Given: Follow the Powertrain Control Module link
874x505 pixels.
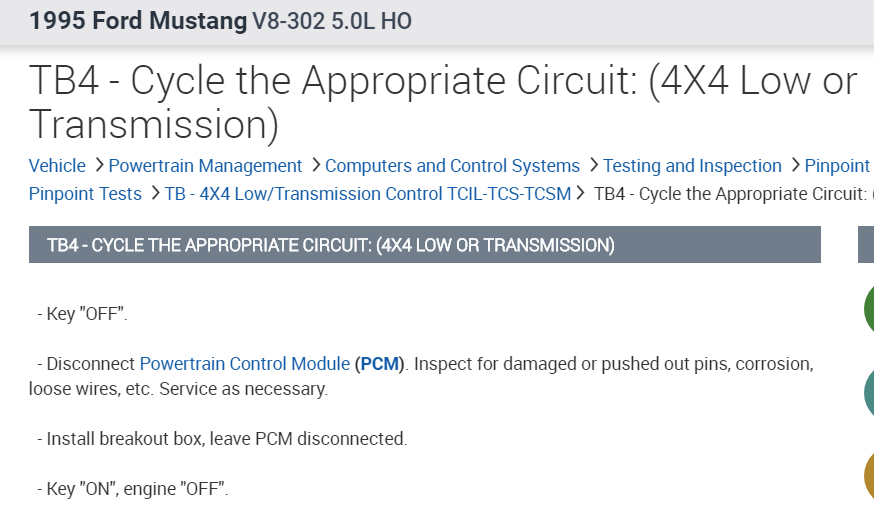Looking at the screenshot, I should tap(244, 364).
